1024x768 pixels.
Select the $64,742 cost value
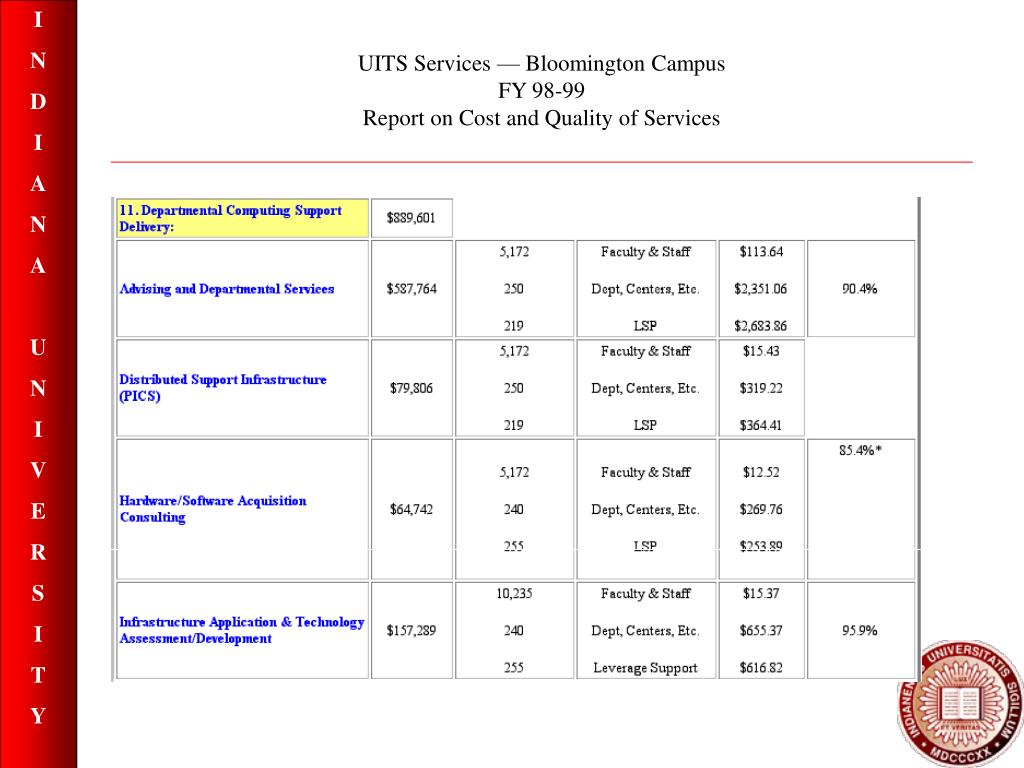click(x=411, y=509)
